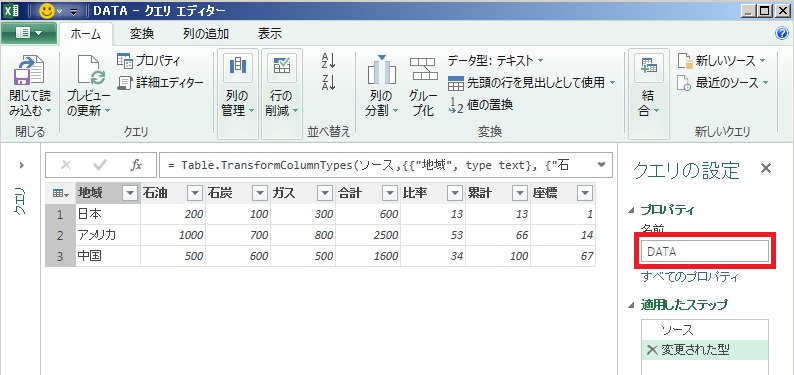Switch to the 列の追加 tab

[206, 34]
